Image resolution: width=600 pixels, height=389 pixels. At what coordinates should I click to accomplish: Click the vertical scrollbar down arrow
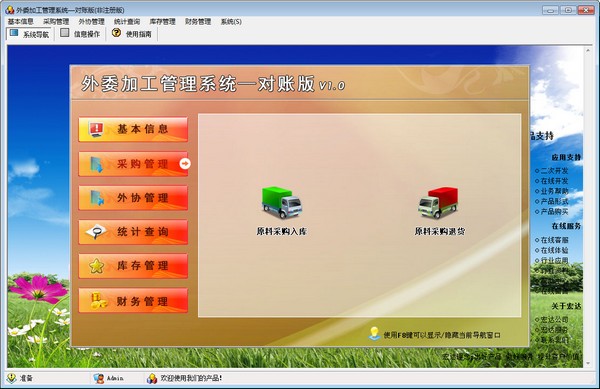589,363
